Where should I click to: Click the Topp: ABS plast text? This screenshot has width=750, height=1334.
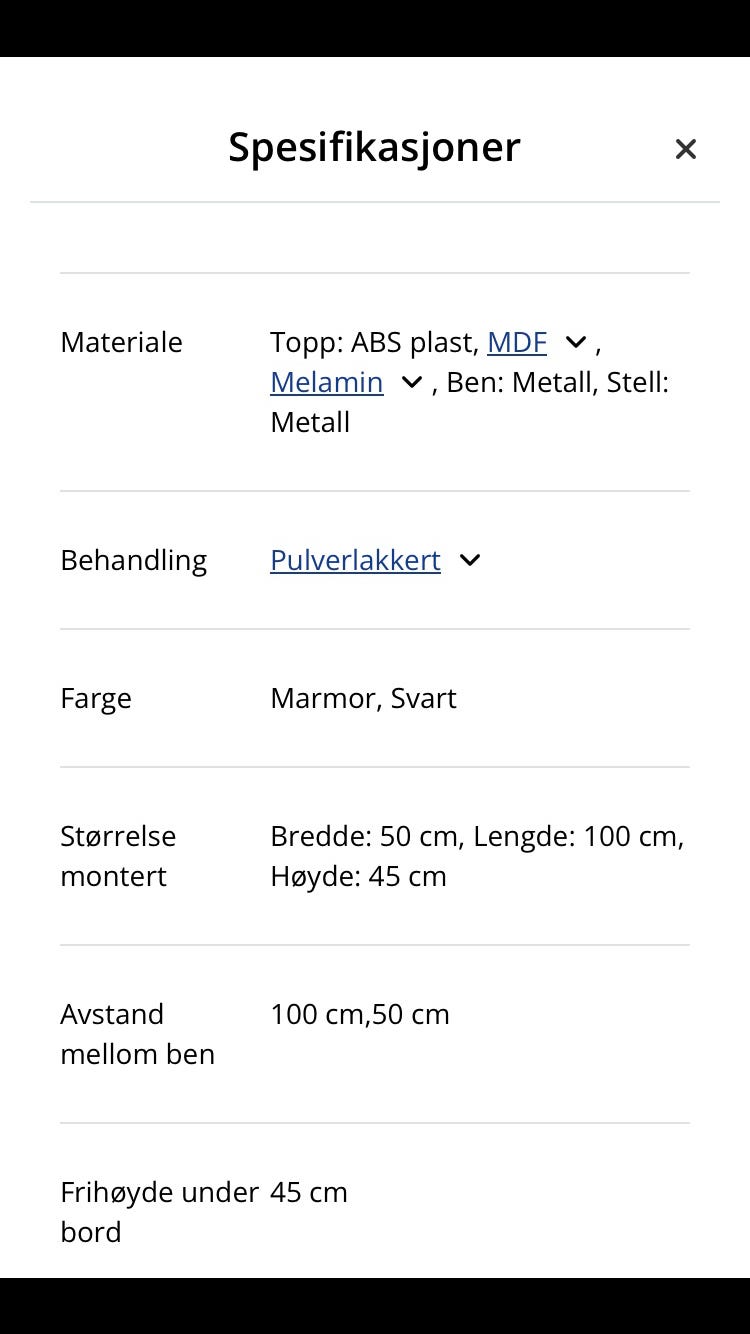tap(372, 343)
